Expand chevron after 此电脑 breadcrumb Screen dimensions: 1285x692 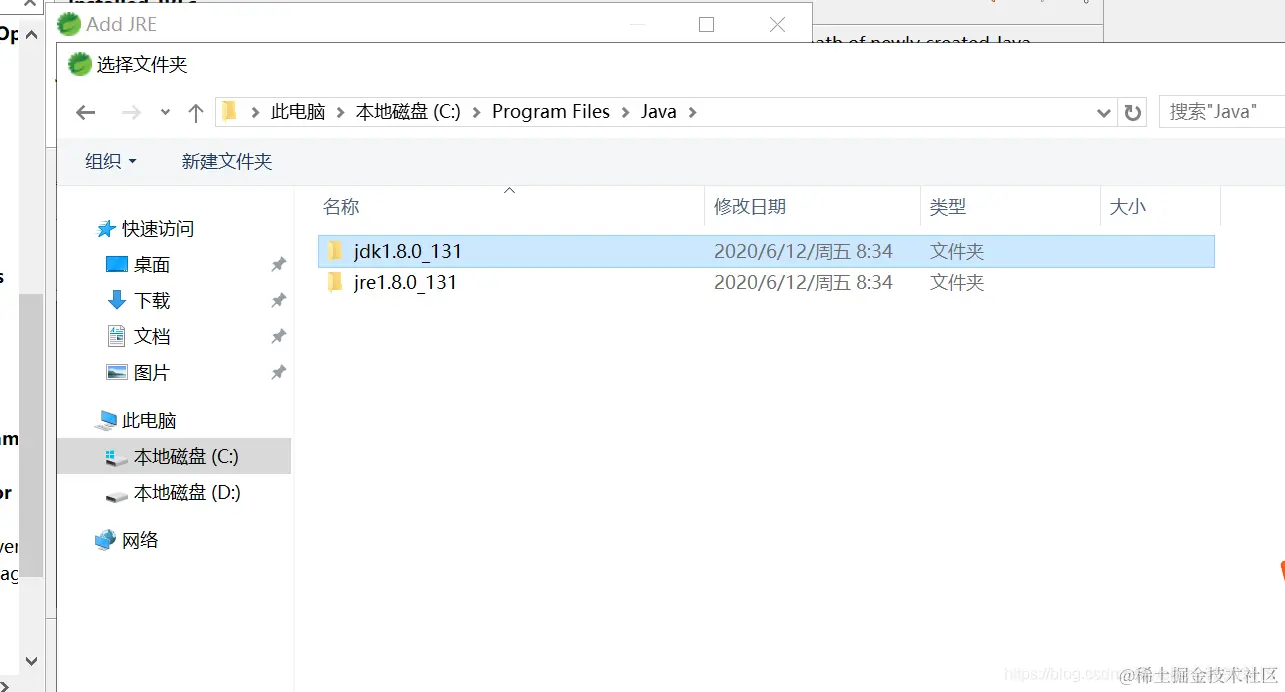pyautogui.click(x=341, y=112)
